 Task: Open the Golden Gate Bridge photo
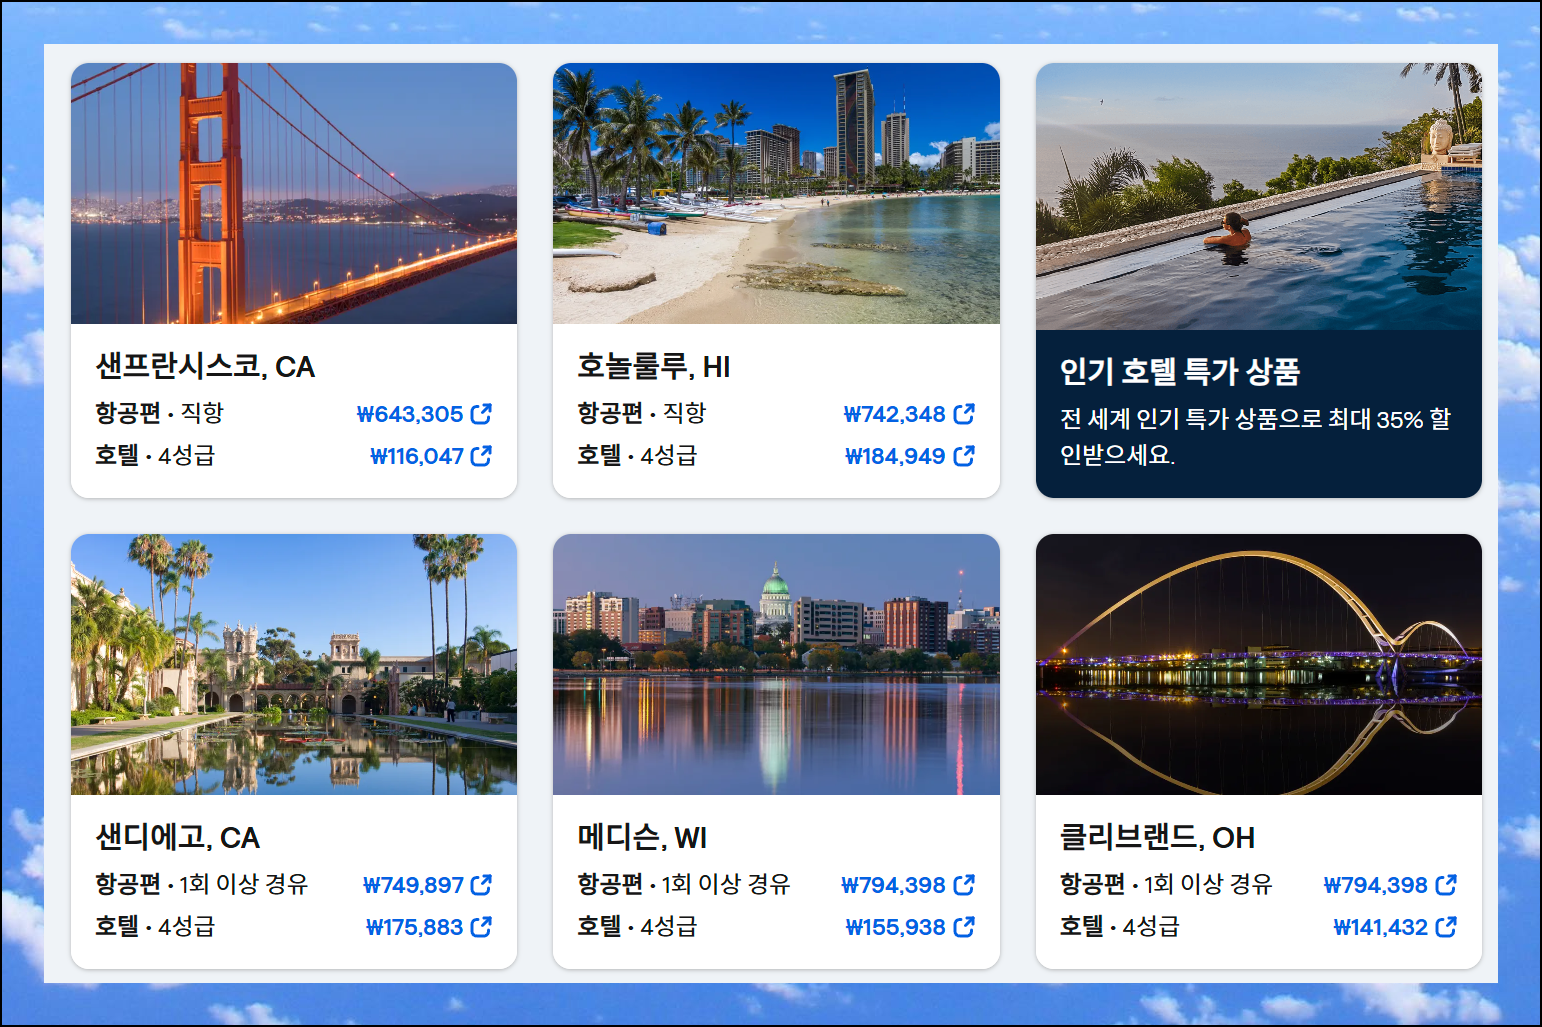[294, 193]
